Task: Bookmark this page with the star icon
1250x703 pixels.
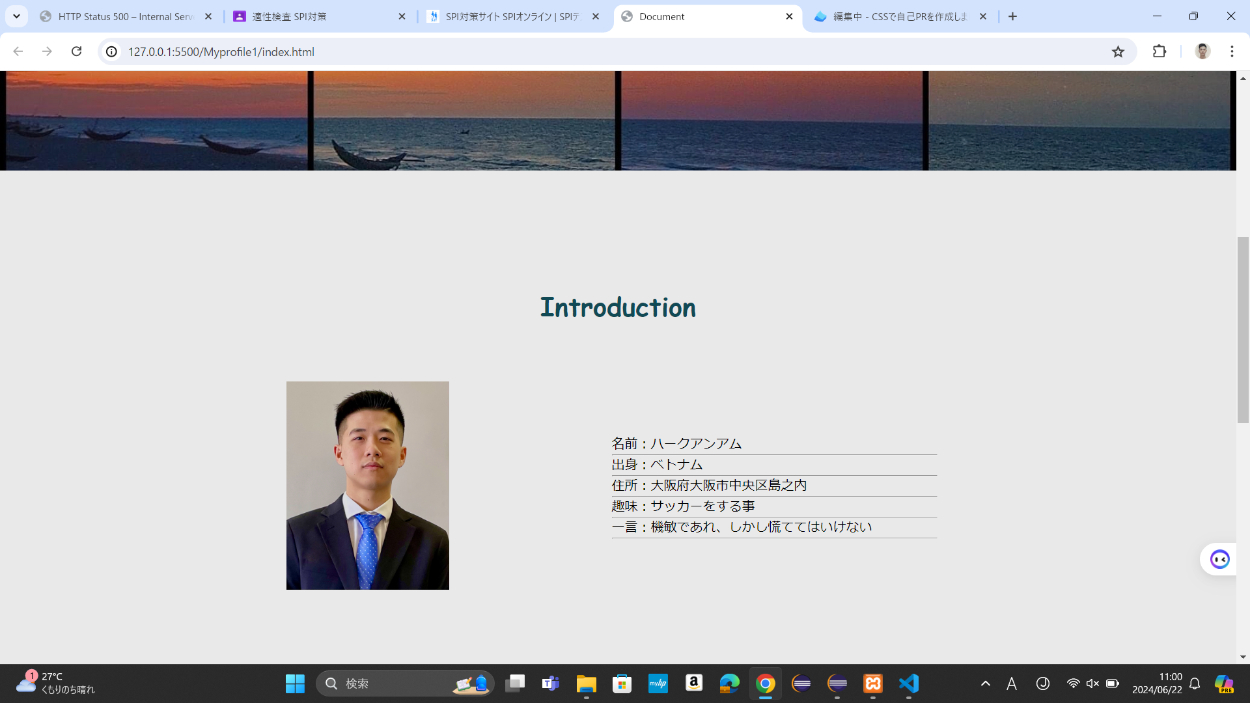Action: pos(1118,52)
